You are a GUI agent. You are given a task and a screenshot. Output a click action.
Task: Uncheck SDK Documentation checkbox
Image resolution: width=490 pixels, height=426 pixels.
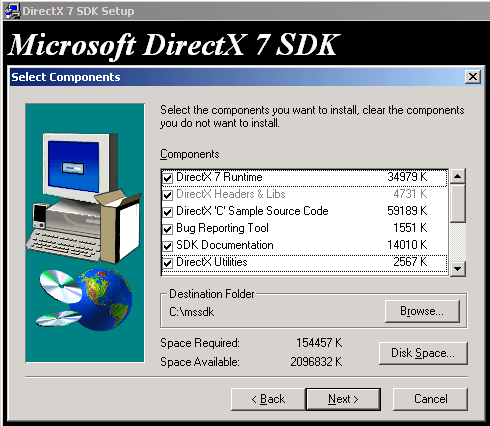click(x=168, y=246)
